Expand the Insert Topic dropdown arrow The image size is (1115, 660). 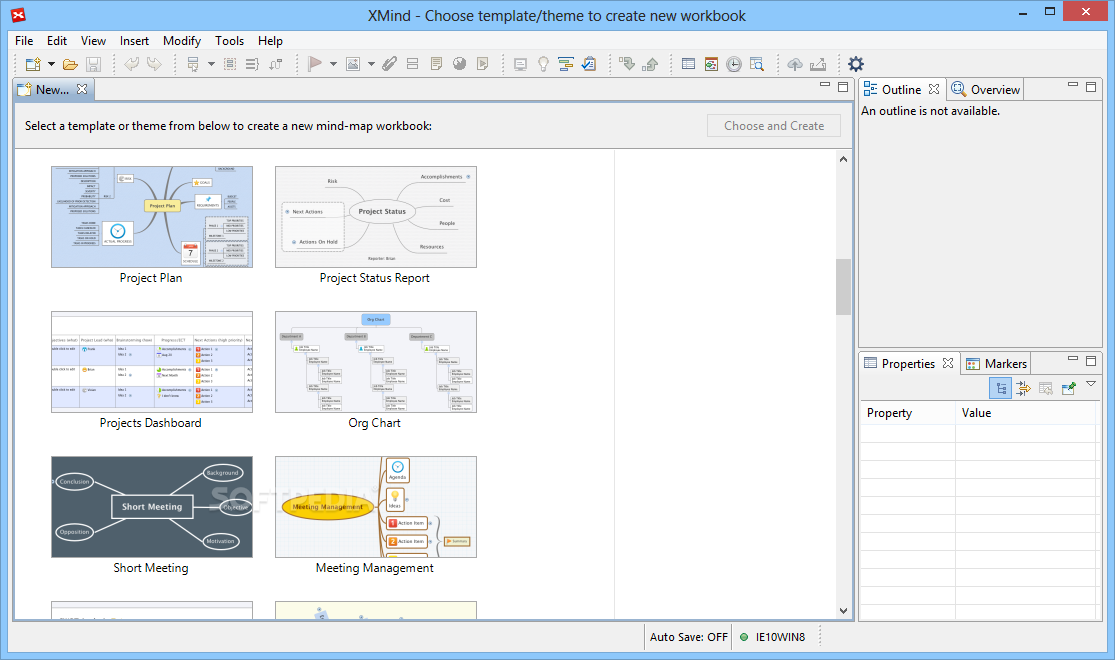211,64
